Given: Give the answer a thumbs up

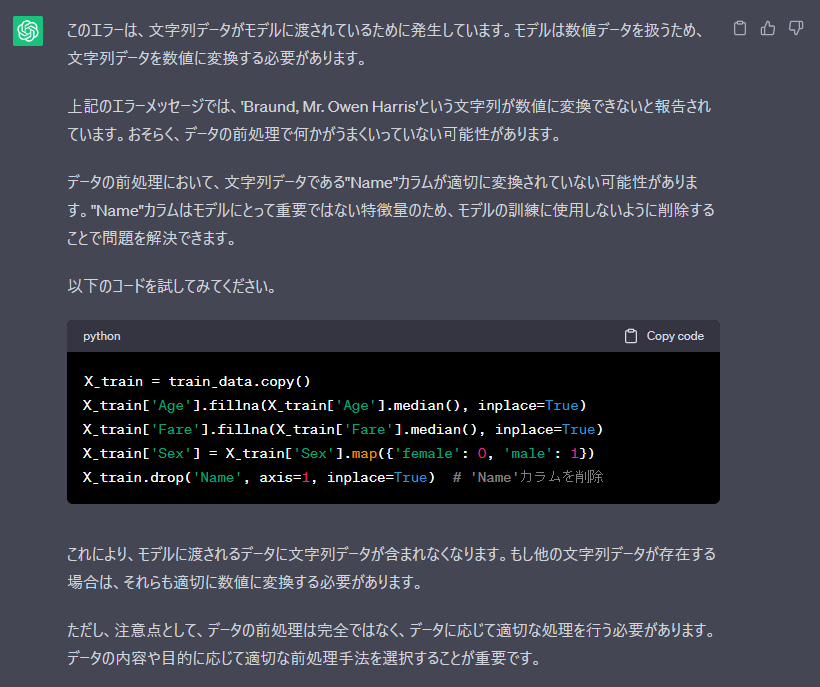Looking at the screenshot, I should click(768, 29).
